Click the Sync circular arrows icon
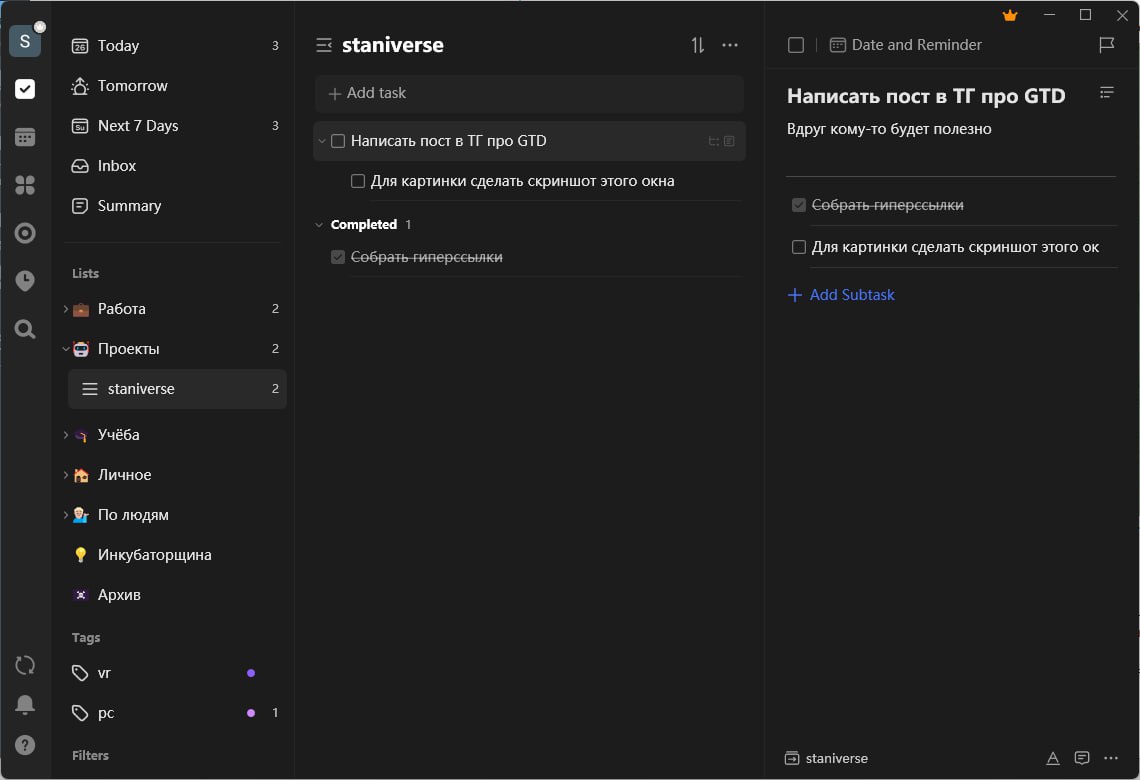This screenshot has height=780, width=1140. [x=25, y=665]
